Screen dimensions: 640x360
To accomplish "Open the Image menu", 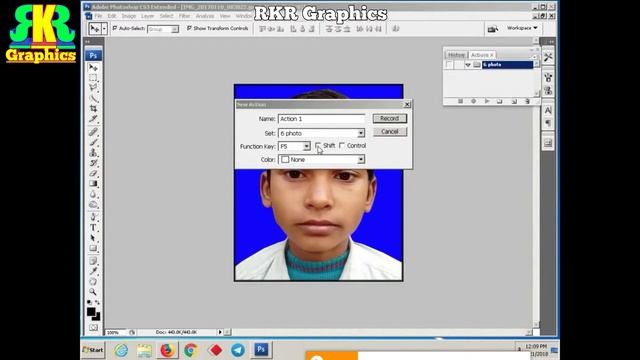I will (x=129, y=16).
